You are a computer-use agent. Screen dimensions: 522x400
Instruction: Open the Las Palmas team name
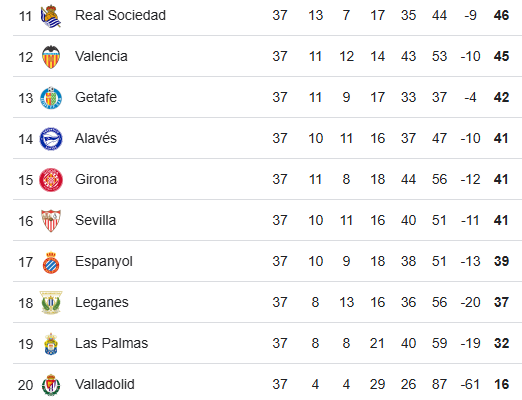(111, 343)
